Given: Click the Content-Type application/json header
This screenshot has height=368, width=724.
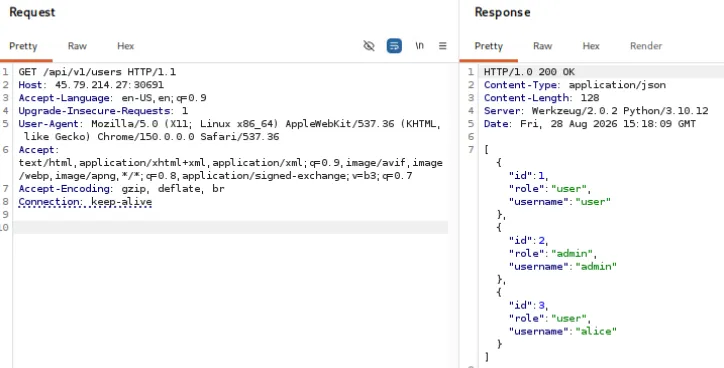Looking at the screenshot, I should tap(575, 85).
